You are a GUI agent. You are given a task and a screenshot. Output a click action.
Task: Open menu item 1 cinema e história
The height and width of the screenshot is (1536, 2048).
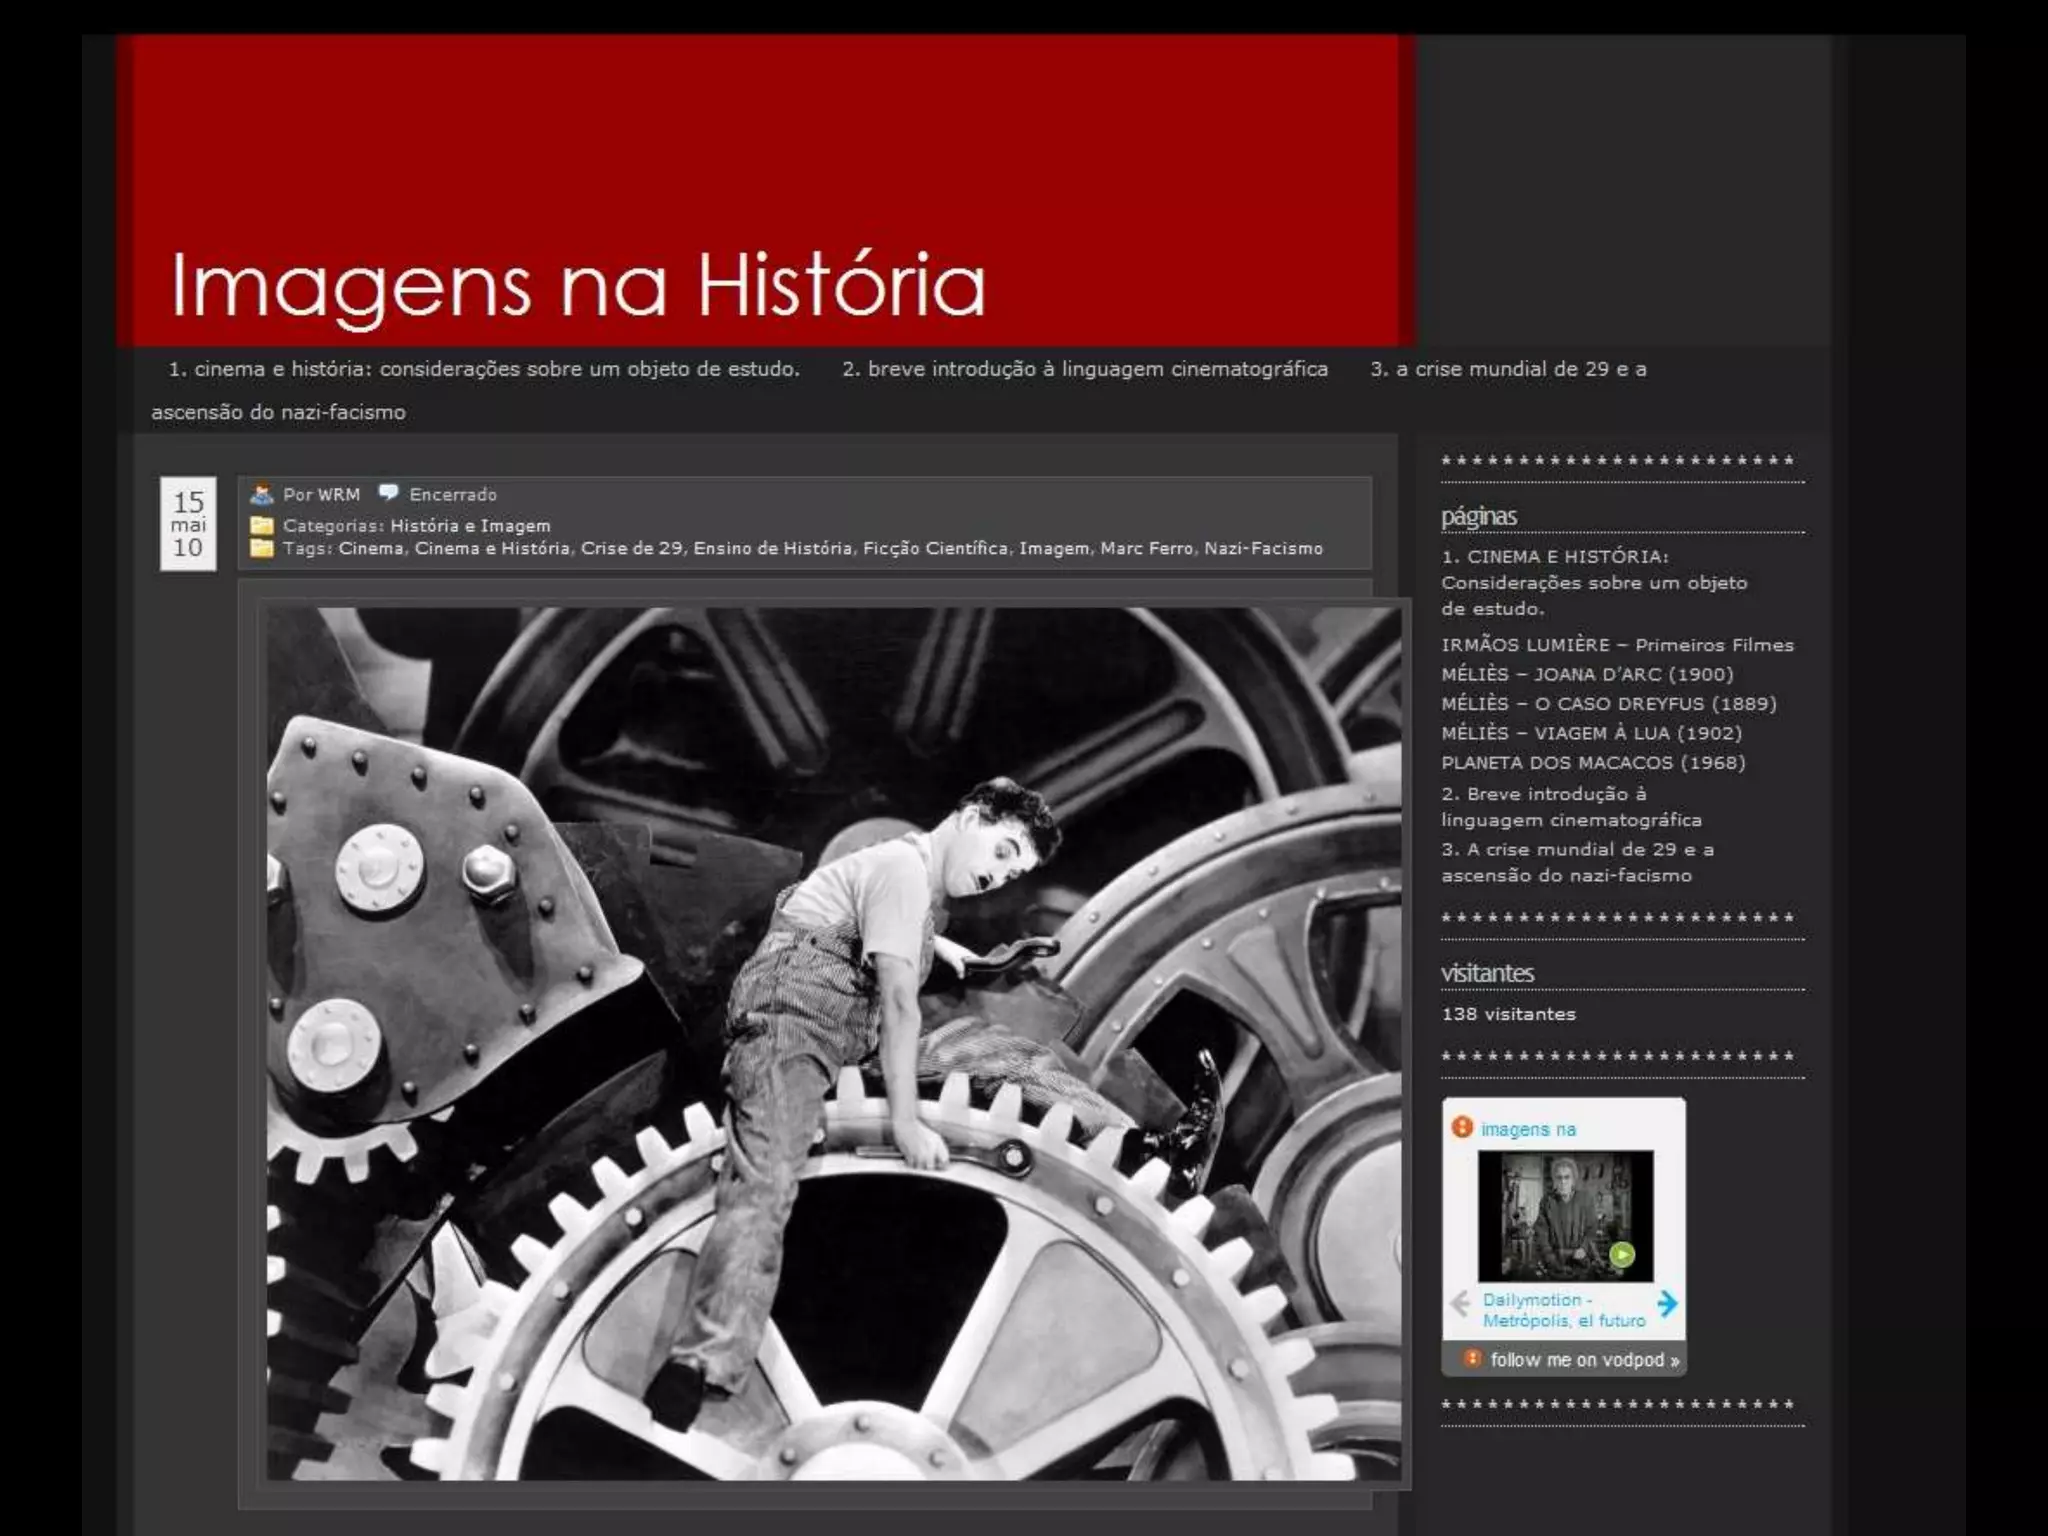(484, 369)
